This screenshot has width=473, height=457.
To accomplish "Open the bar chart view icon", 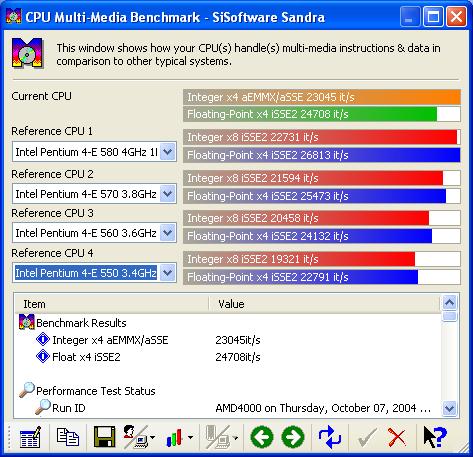I will [174, 438].
